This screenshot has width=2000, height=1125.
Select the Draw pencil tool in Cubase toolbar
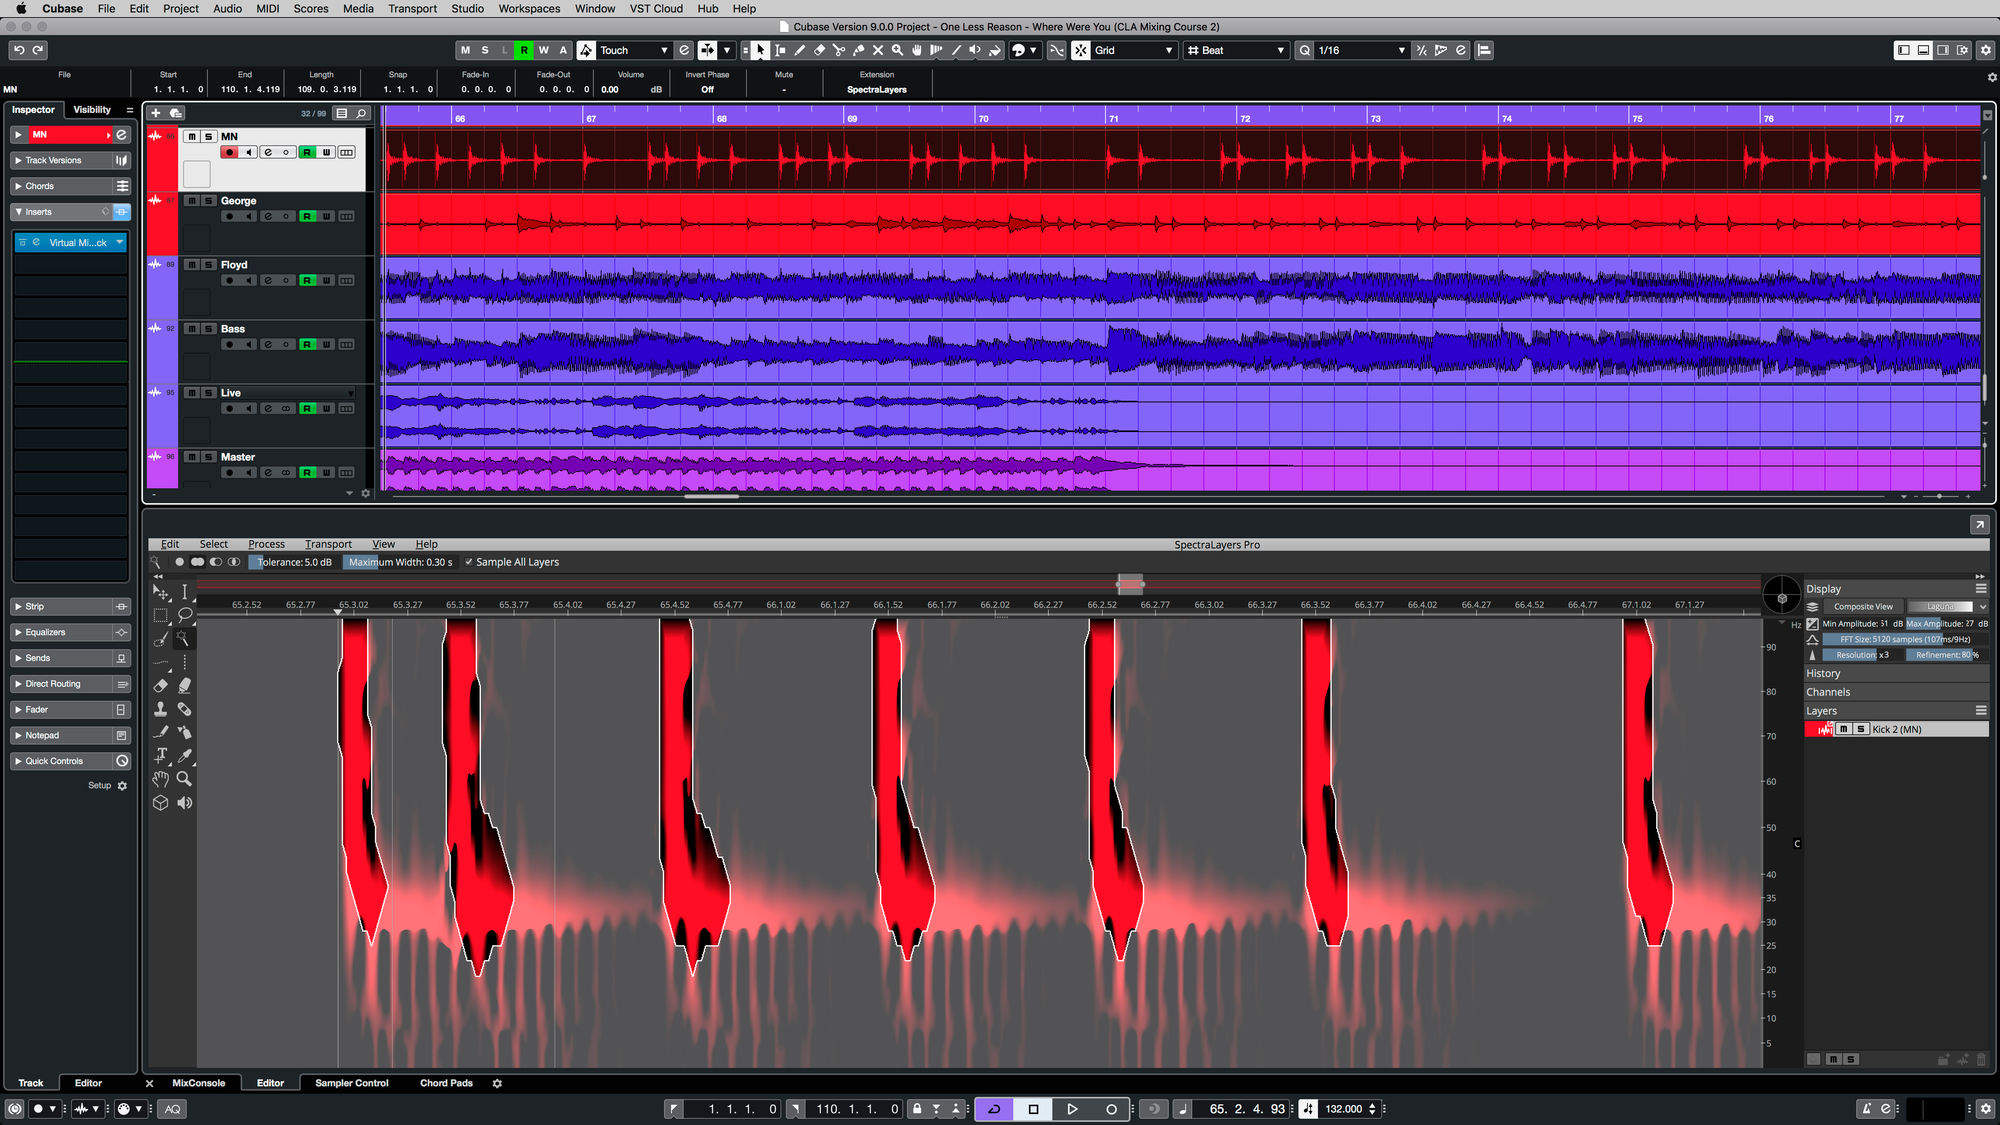click(x=801, y=50)
